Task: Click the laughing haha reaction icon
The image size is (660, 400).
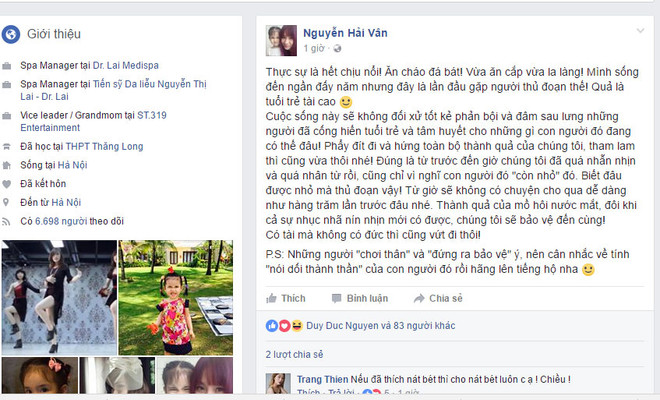Action: coord(297,325)
